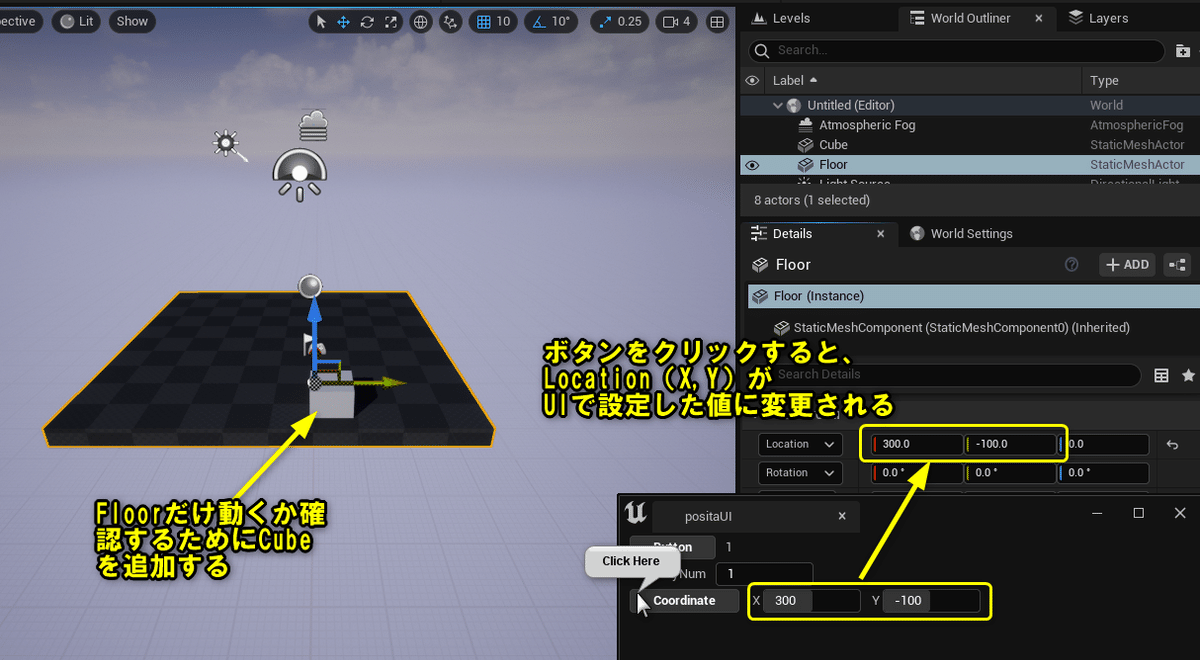The height and width of the screenshot is (660, 1200).
Task: Click the Unreal logo in positaUI window
Action: click(635, 514)
